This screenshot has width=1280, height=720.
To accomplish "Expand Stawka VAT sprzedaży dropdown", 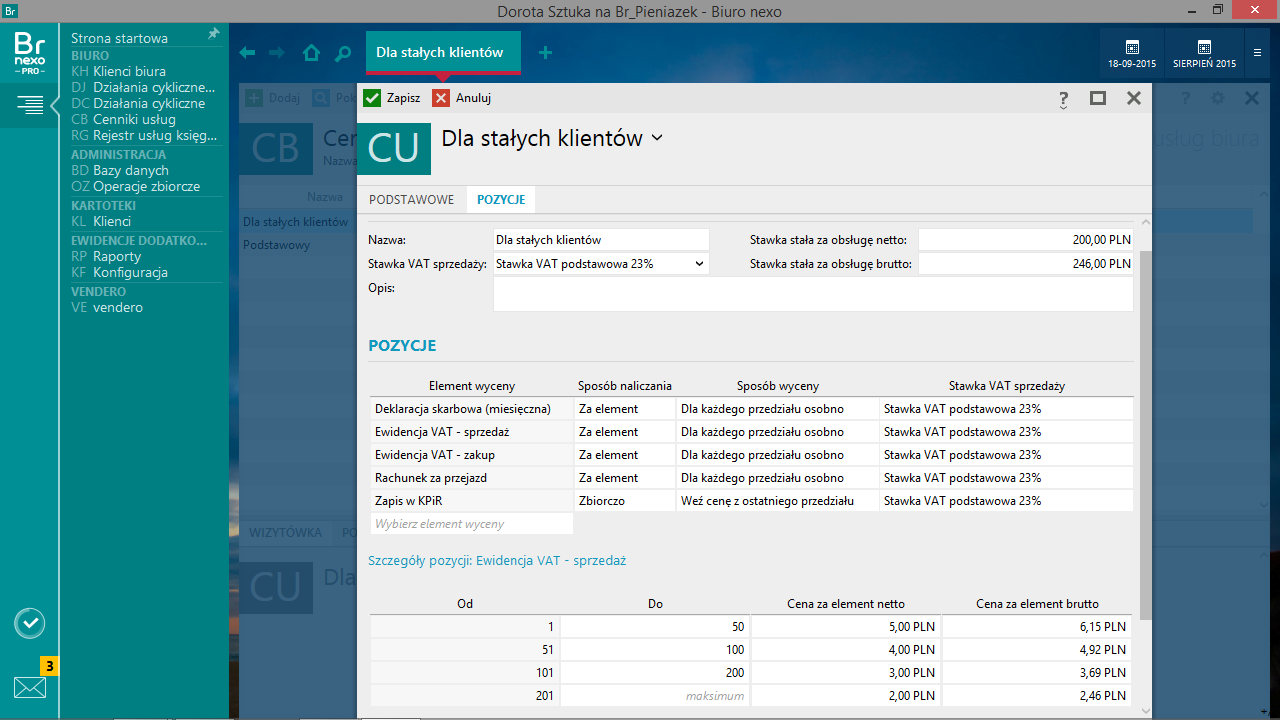I will pos(698,264).
